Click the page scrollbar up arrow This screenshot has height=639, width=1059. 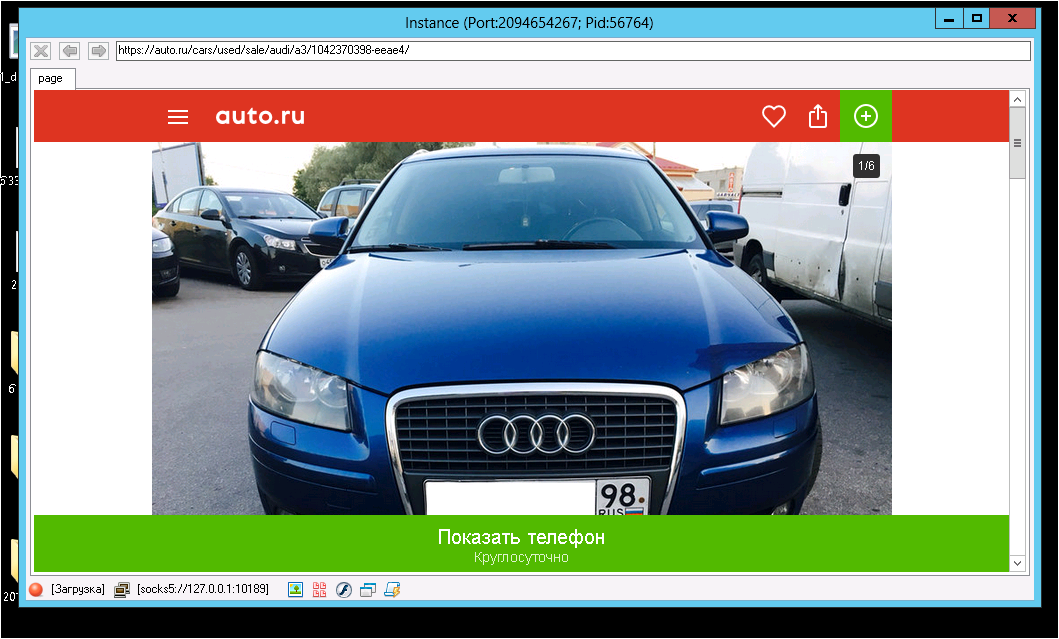[1017, 99]
